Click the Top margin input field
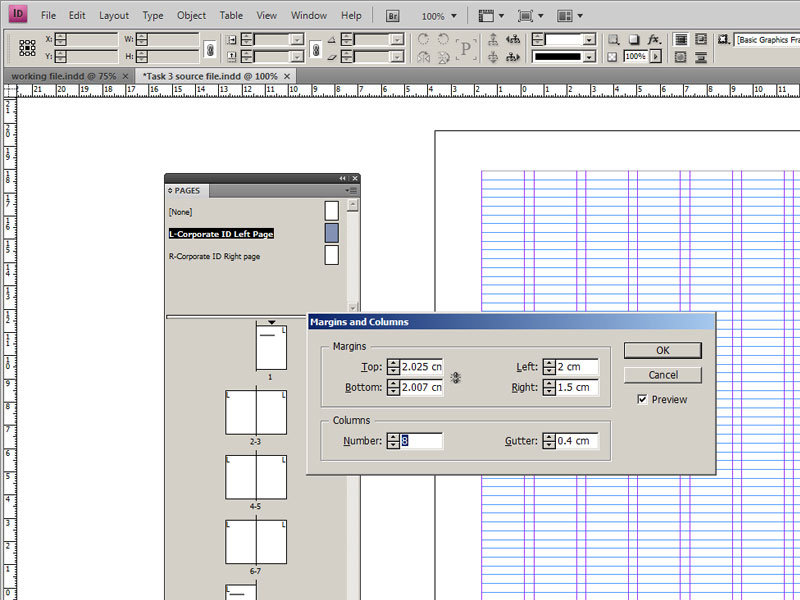The image size is (800, 600). [422, 367]
